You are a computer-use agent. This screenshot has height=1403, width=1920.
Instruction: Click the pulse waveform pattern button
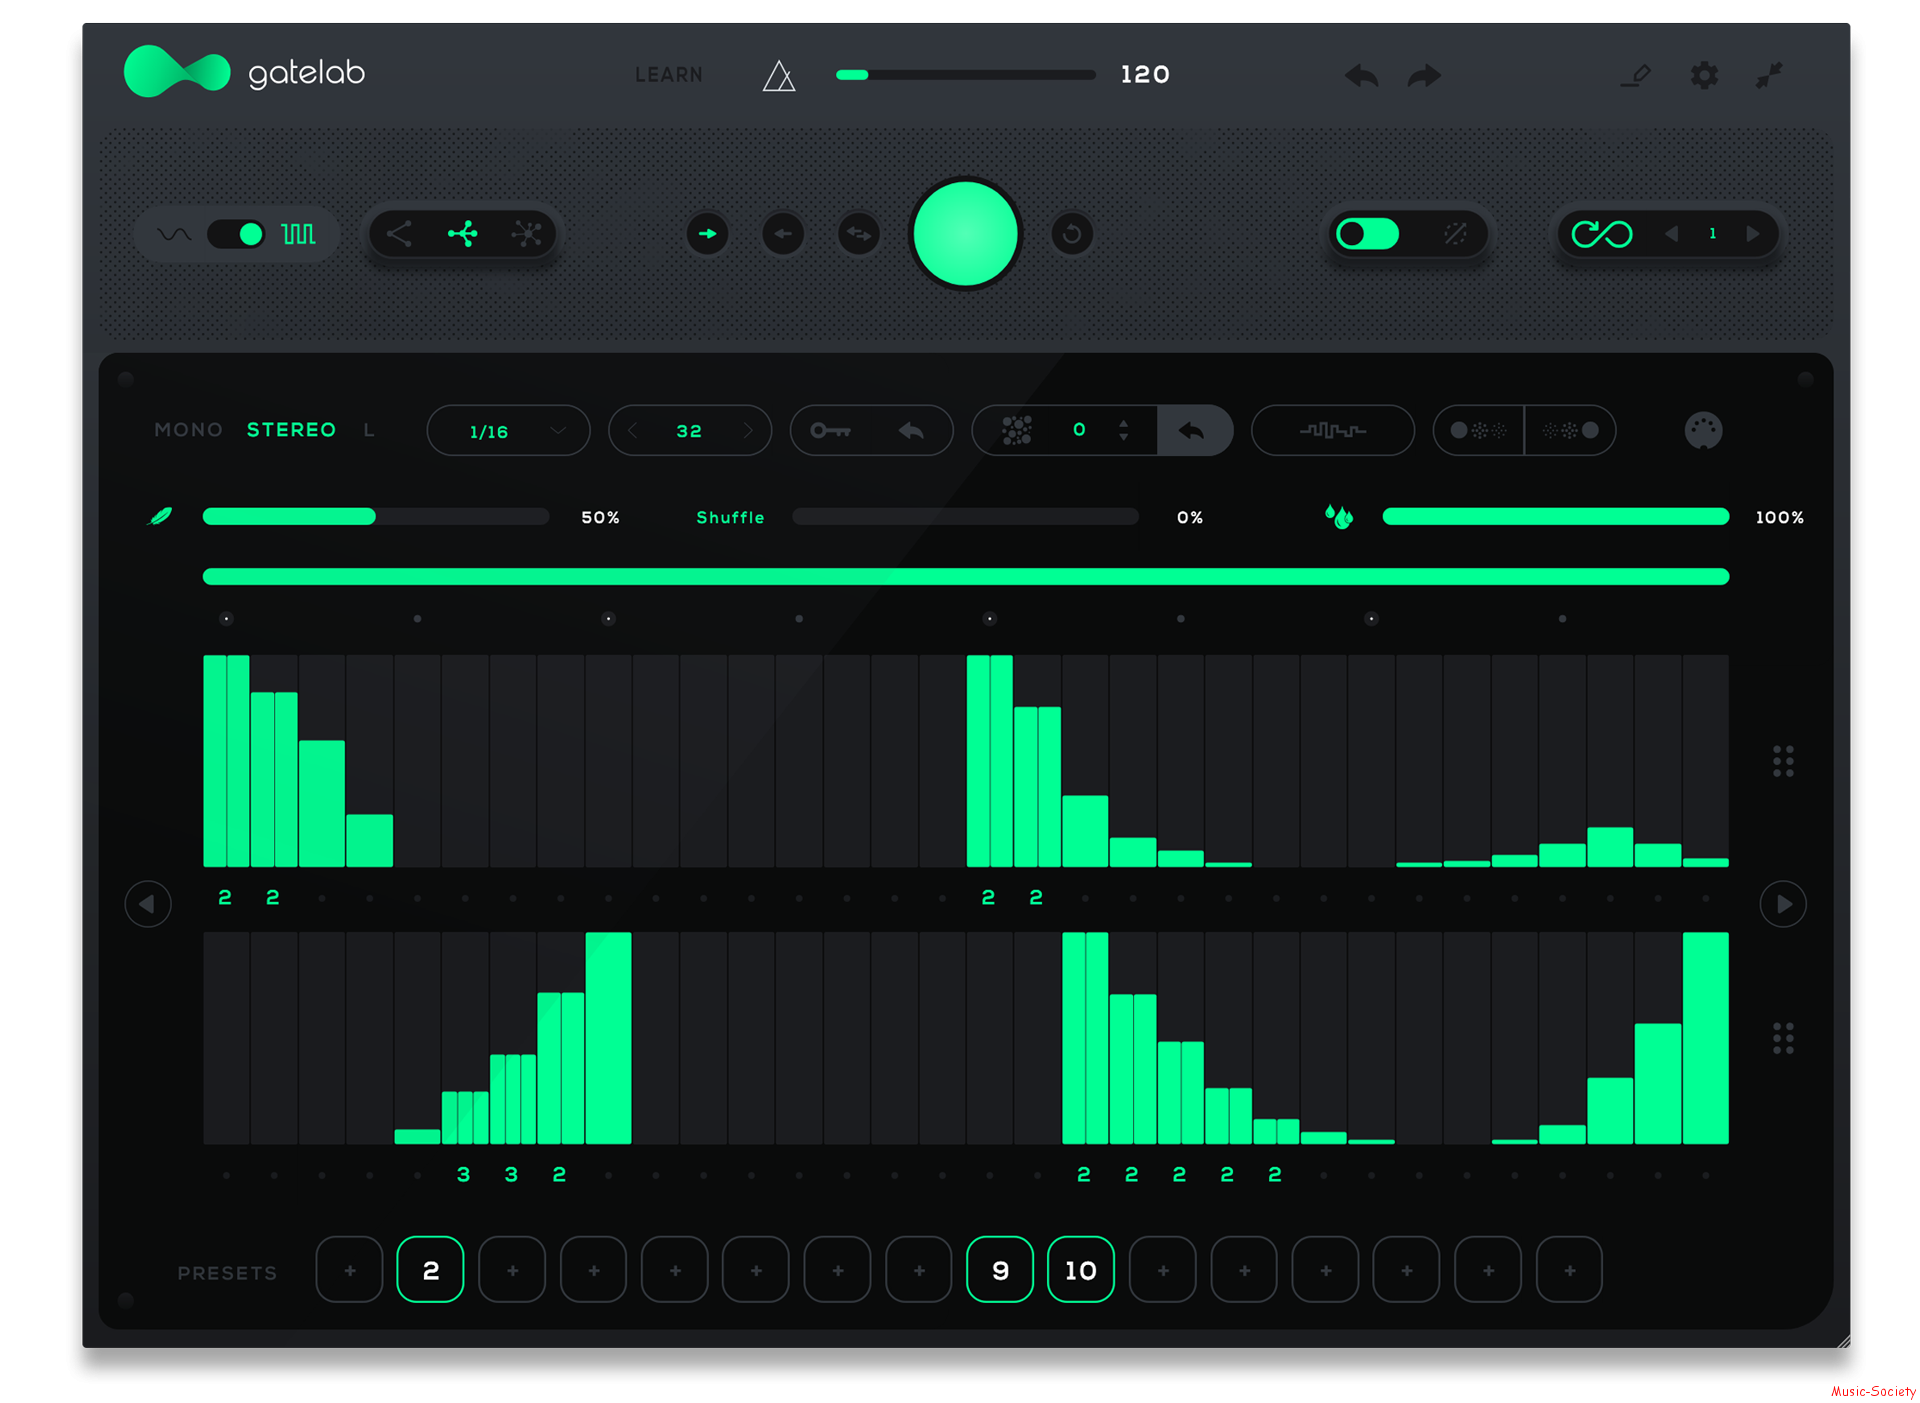tap(1333, 431)
